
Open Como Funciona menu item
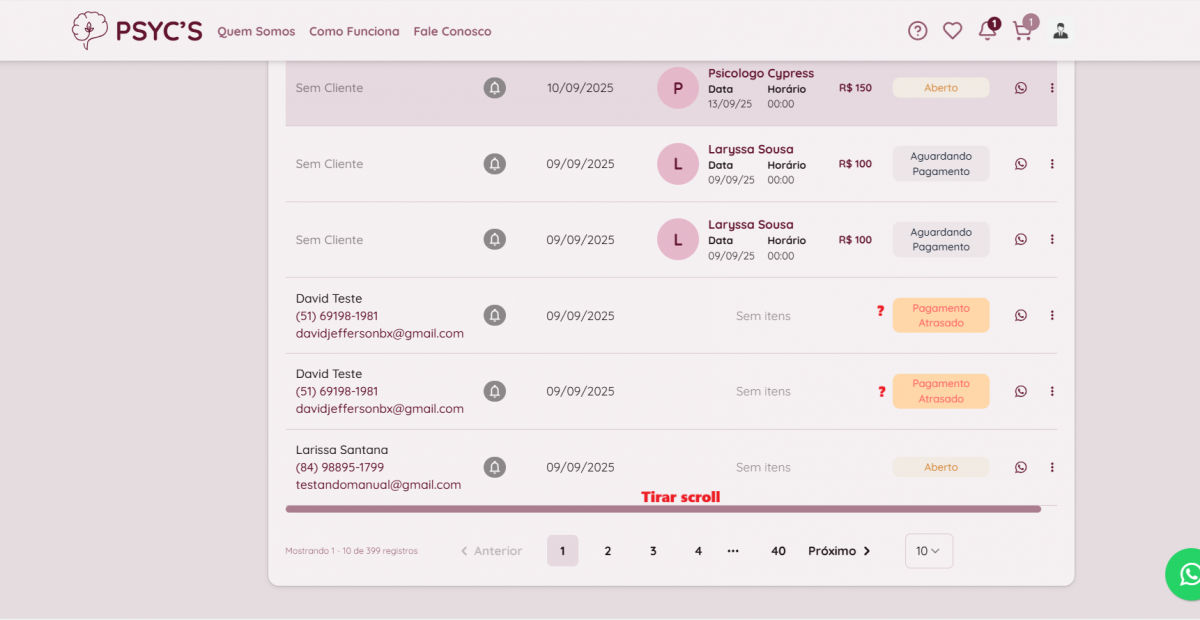[x=354, y=32]
